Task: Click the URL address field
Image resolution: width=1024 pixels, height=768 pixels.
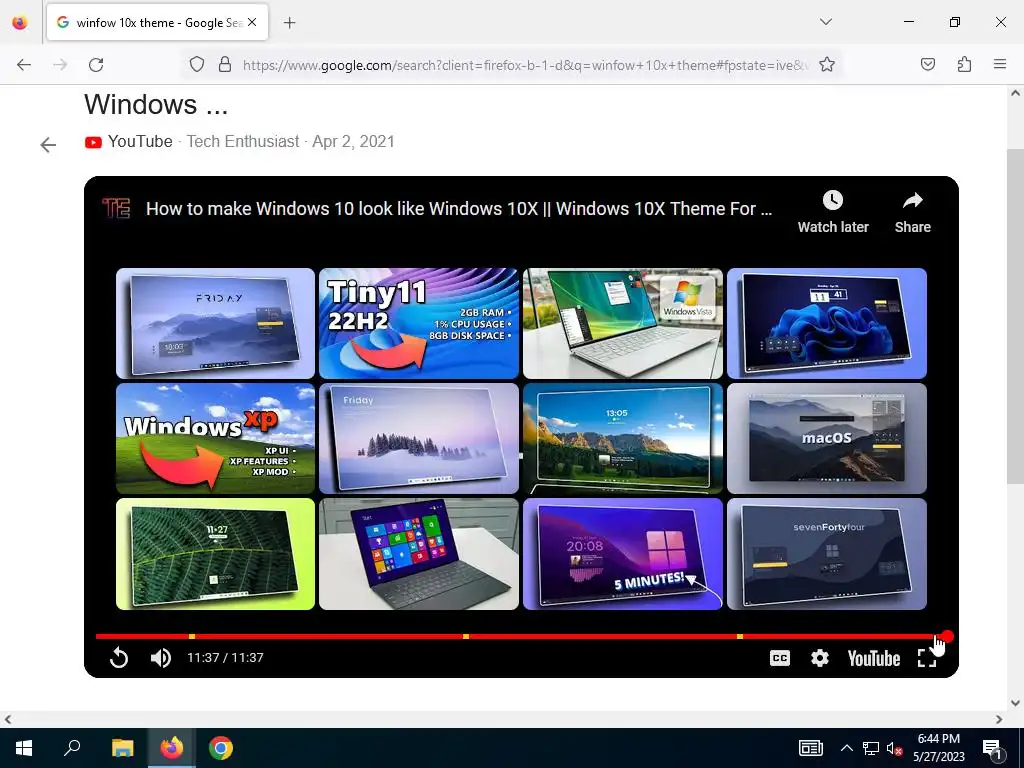Action: point(525,65)
